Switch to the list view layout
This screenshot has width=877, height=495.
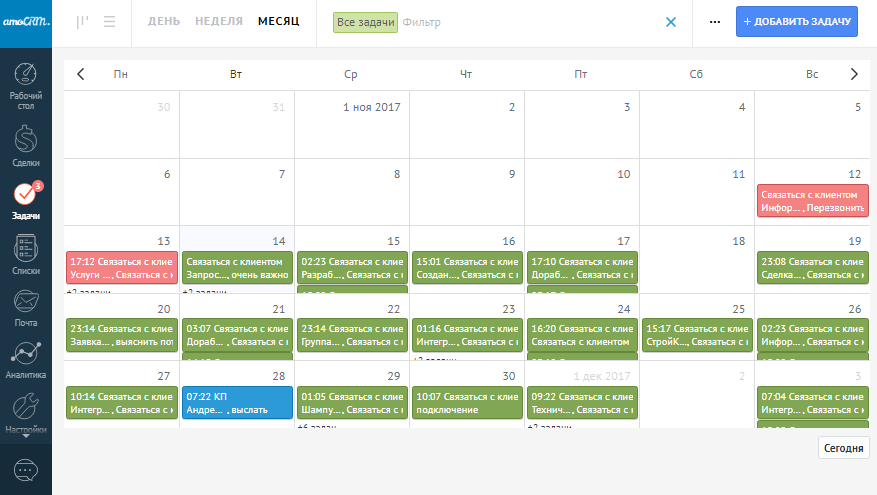pos(109,22)
